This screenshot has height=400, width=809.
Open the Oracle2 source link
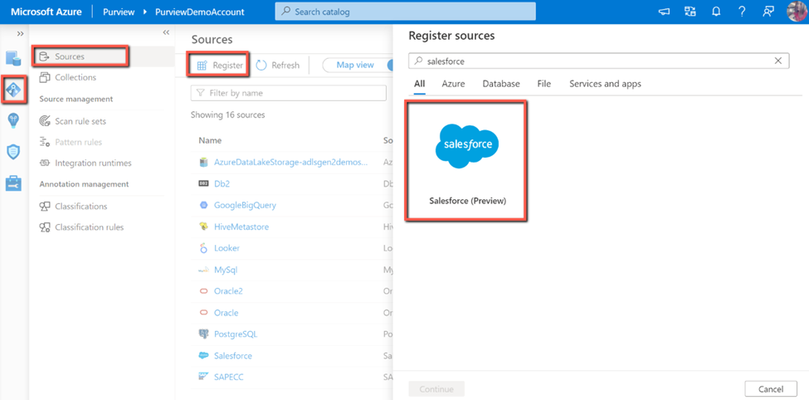coord(229,291)
